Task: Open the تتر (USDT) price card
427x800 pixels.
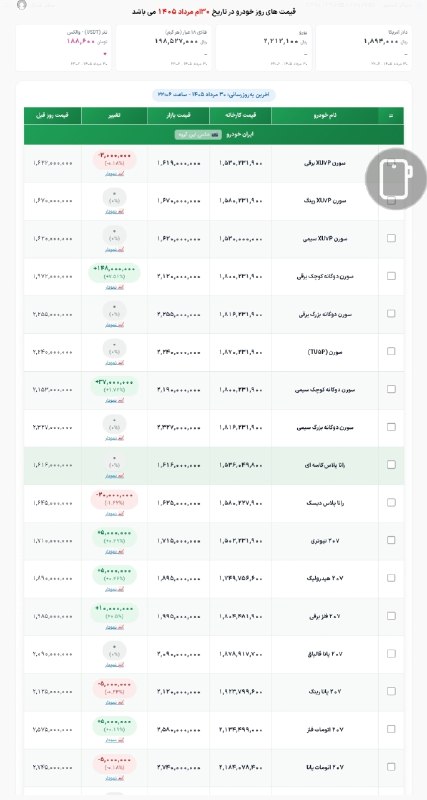Action: coord(63,48)
